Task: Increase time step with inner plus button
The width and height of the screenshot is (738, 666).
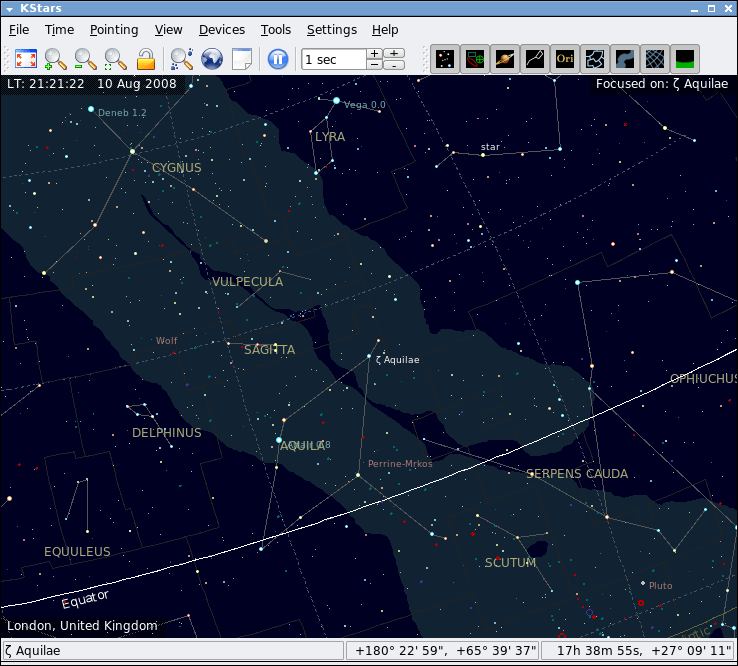Action: pos(375,54)
